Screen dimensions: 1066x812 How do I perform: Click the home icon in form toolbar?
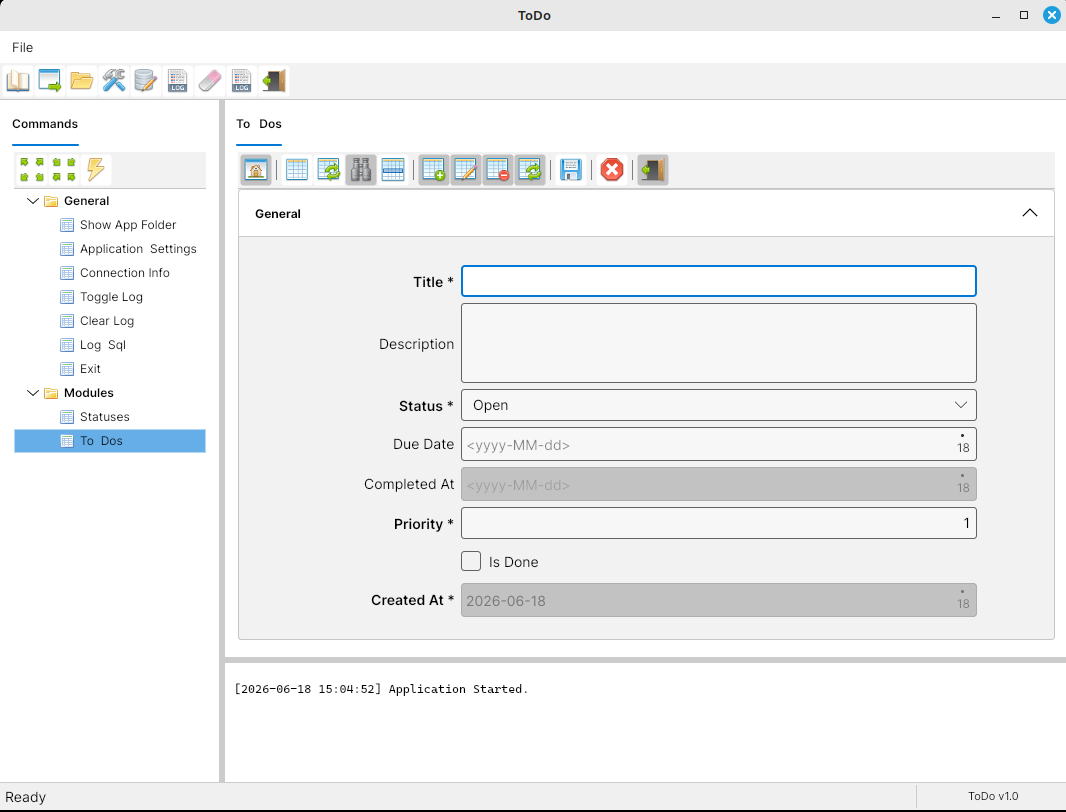pos(256,169)
